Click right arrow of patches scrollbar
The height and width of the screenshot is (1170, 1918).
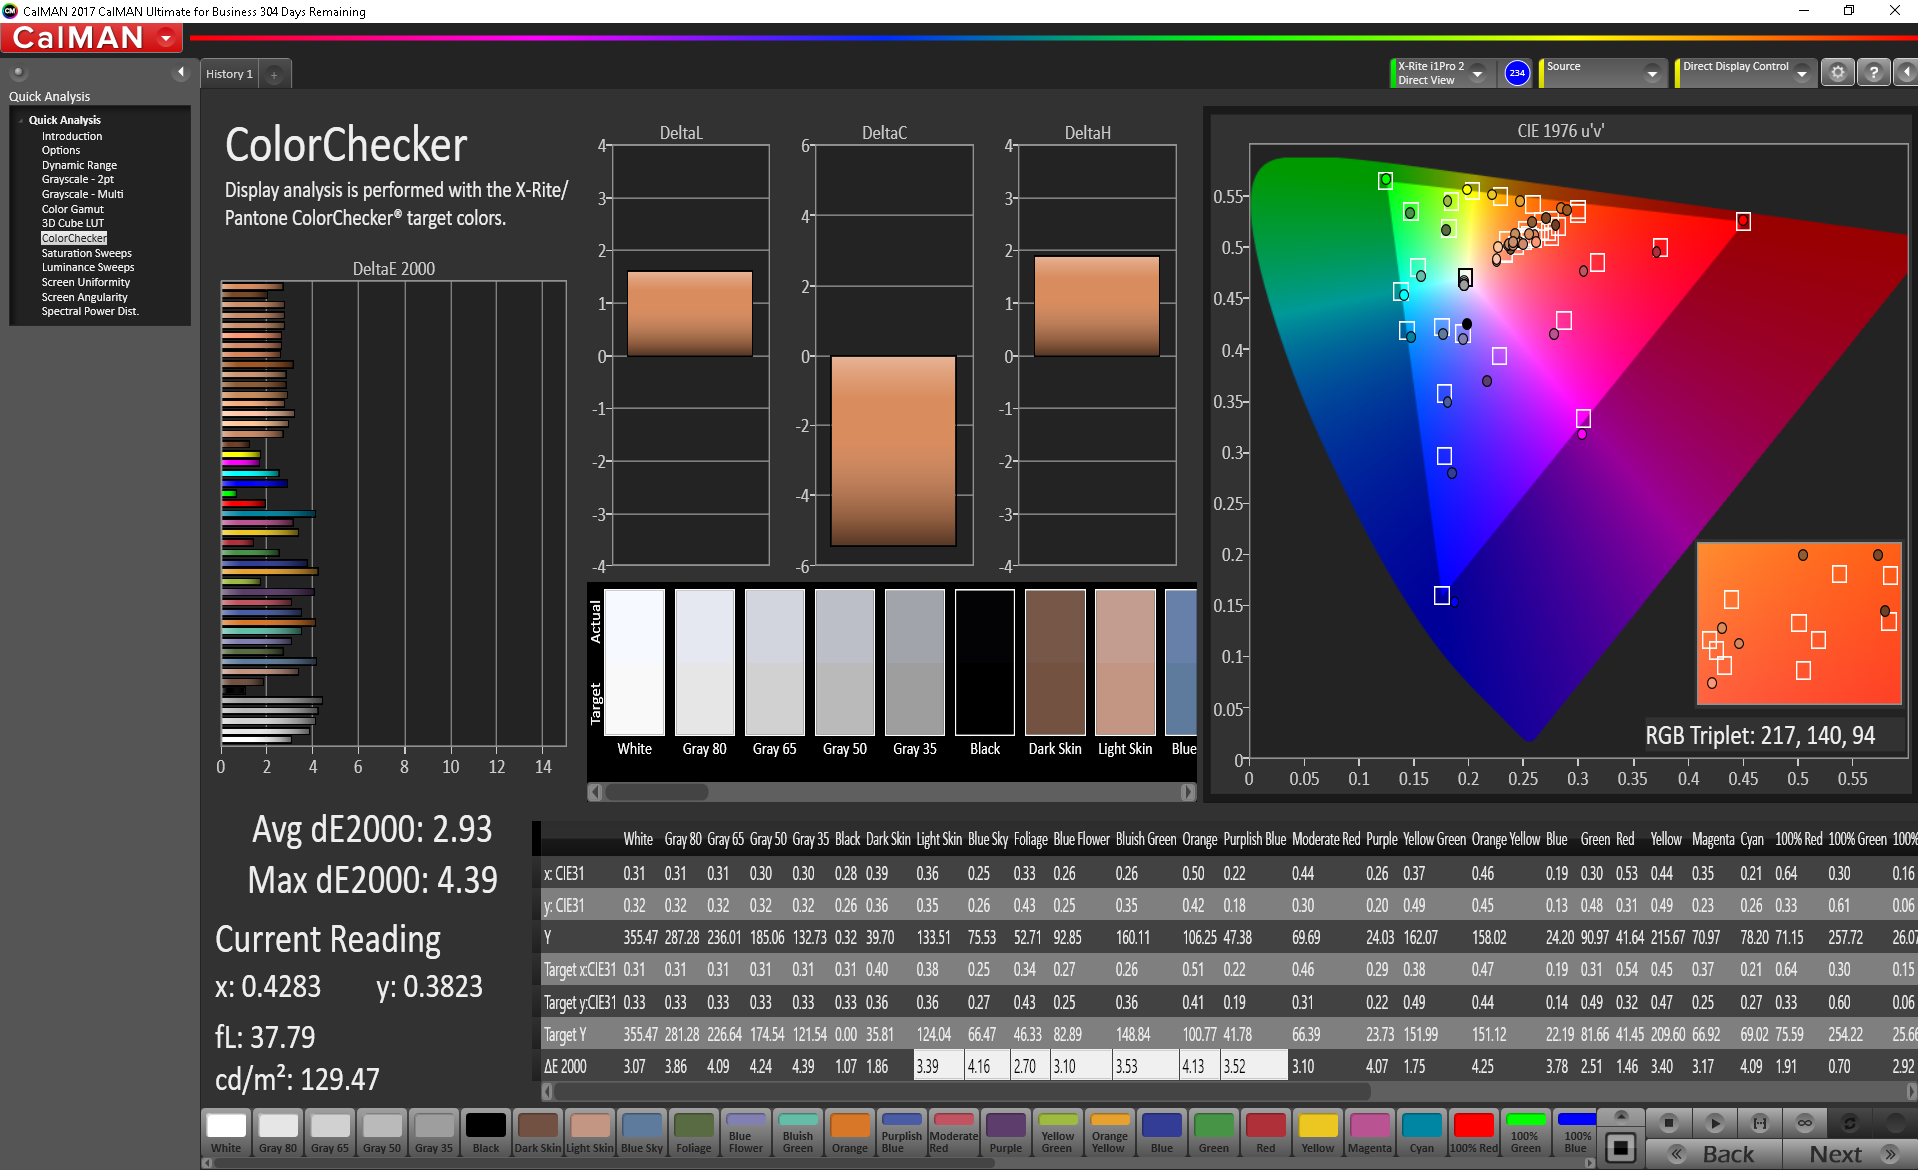[x=1187, y=792]
